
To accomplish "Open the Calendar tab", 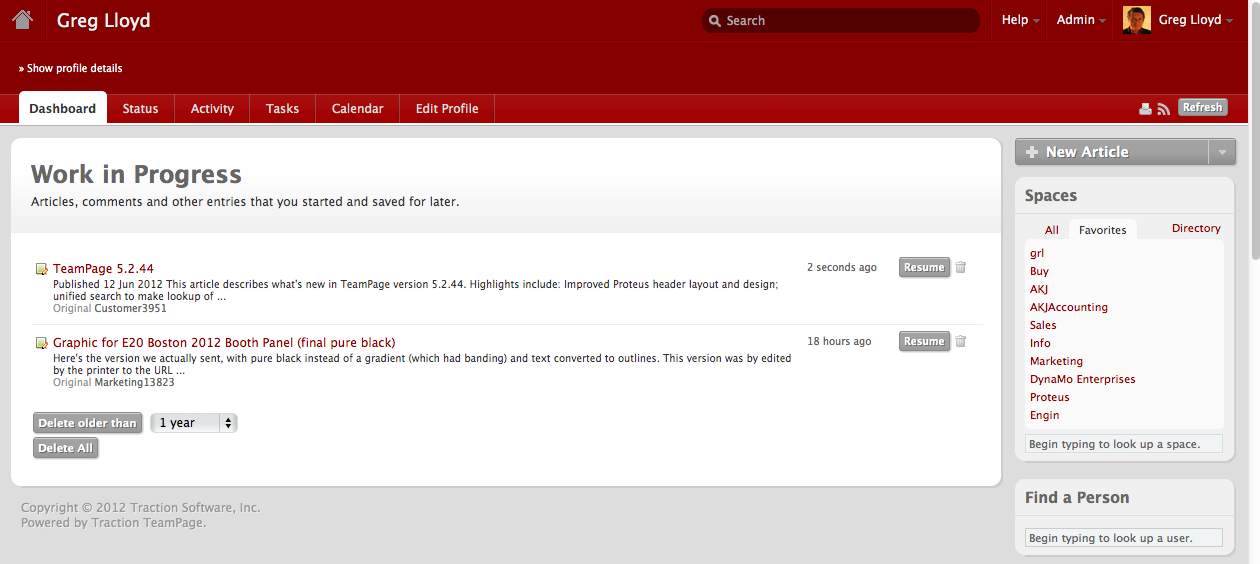I will point(357,109).
